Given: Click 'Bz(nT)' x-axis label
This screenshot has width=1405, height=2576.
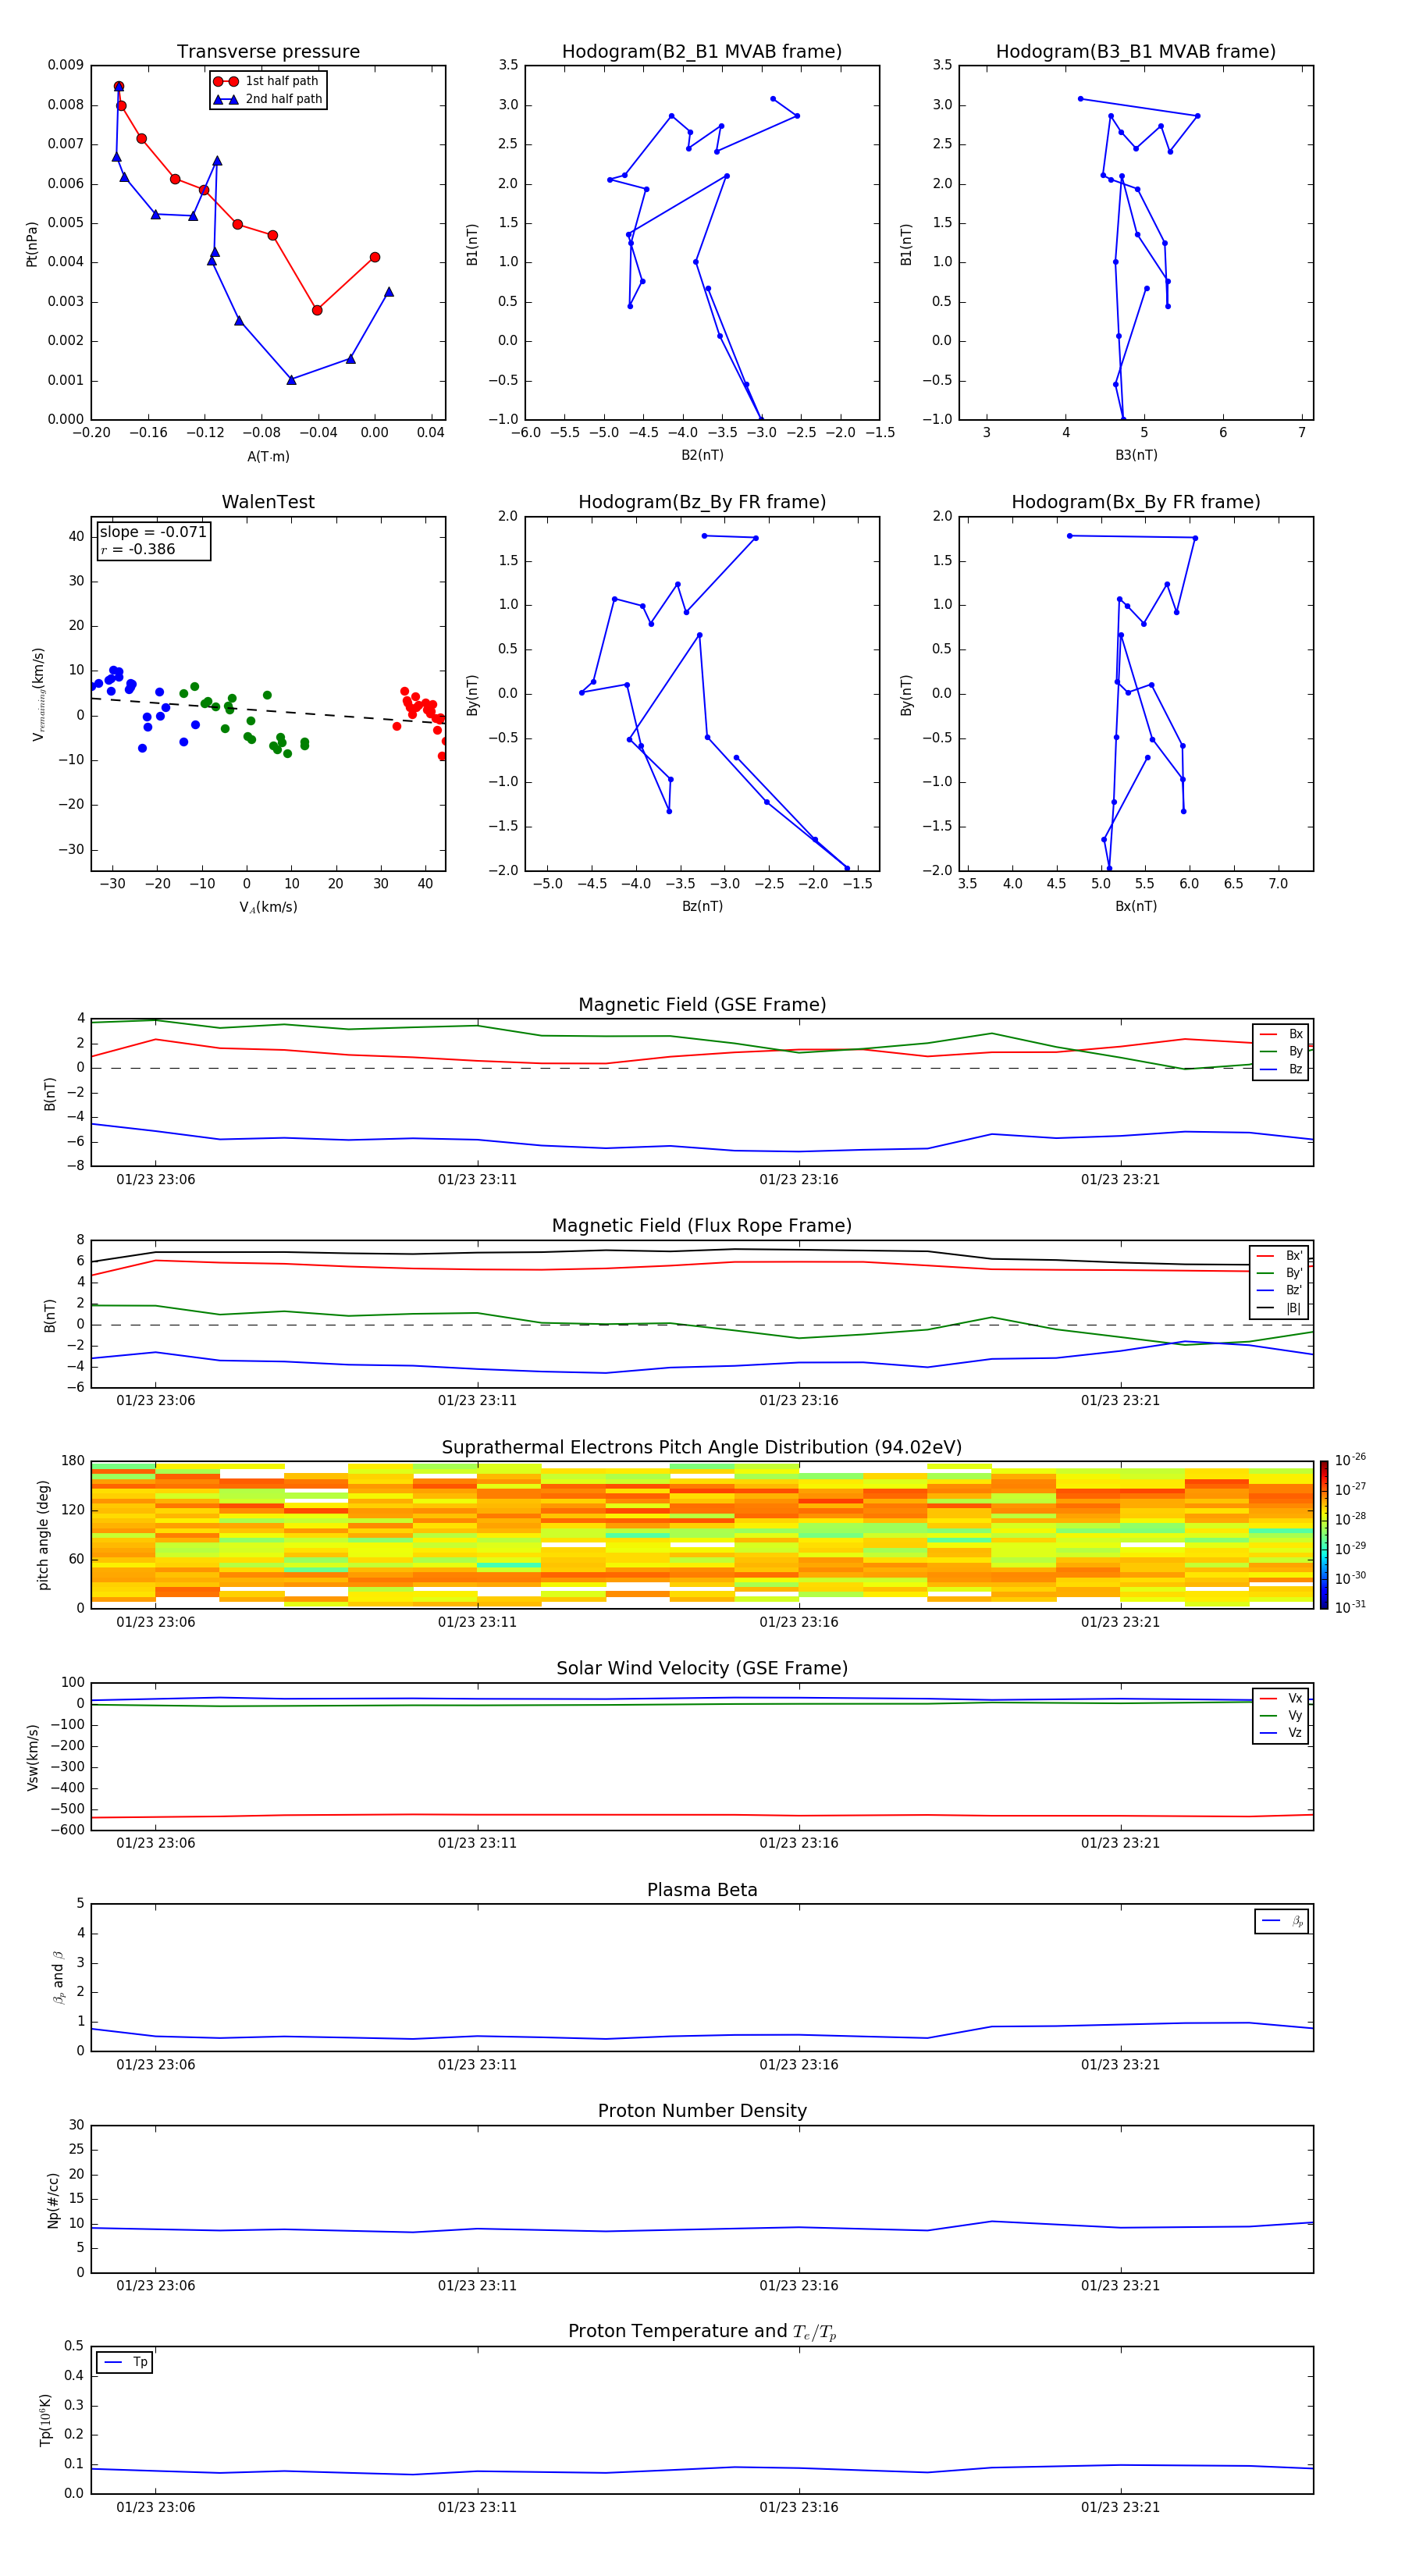Looking at the screenshot, I should click(x=702, y=906).
